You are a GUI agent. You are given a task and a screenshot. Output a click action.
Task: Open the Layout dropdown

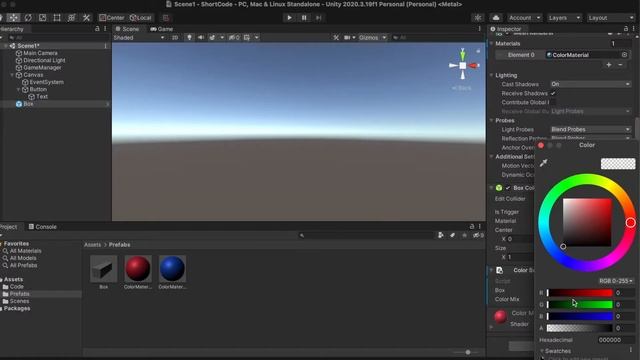point(610,18)
